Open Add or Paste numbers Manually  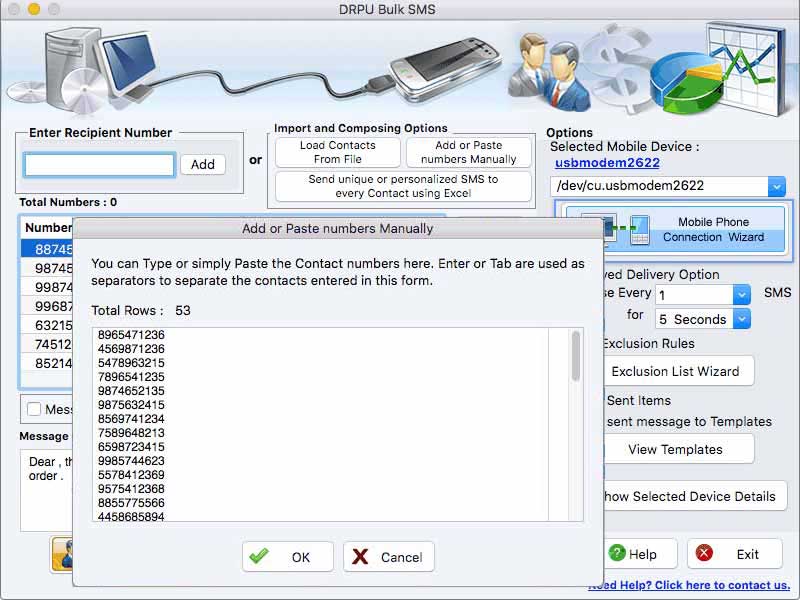coord(469,150)
